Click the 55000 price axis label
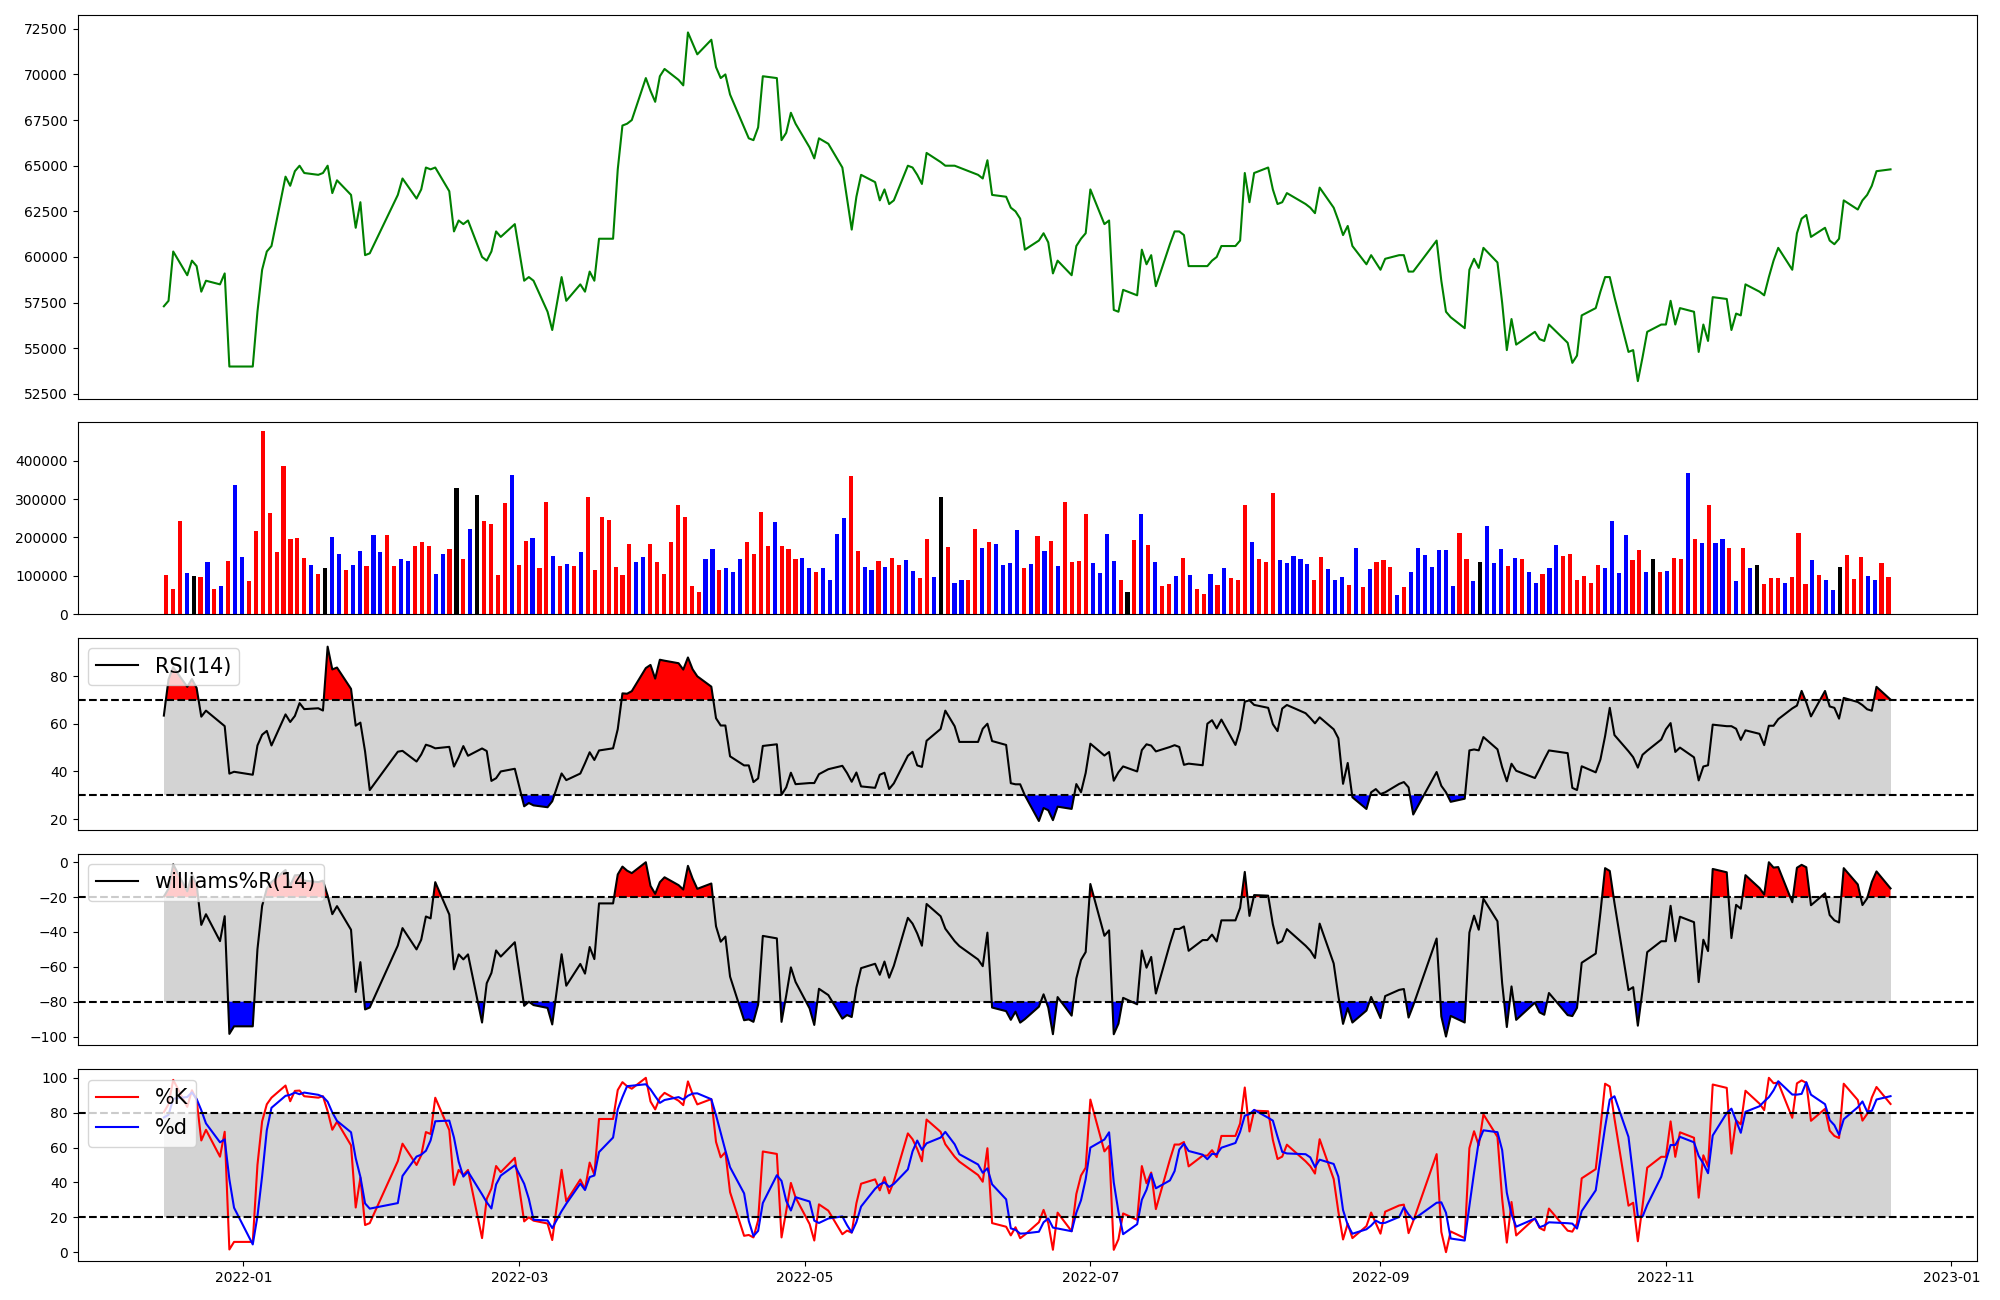The height and width of the screenshot is (1300, 2000). 45,349
